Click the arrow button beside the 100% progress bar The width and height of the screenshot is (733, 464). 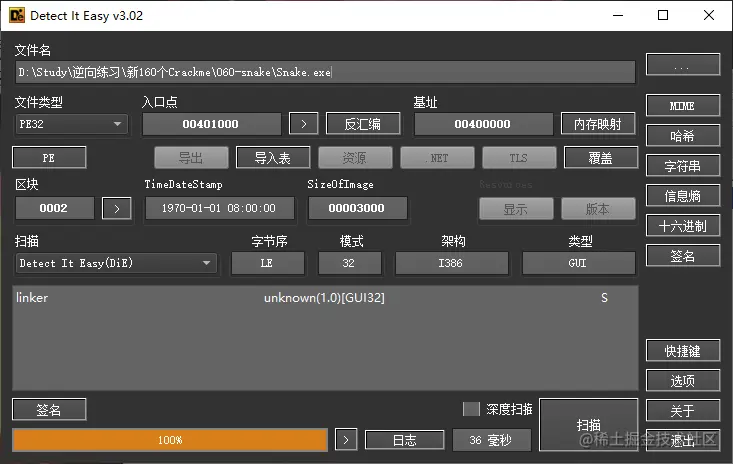[346, 440]
